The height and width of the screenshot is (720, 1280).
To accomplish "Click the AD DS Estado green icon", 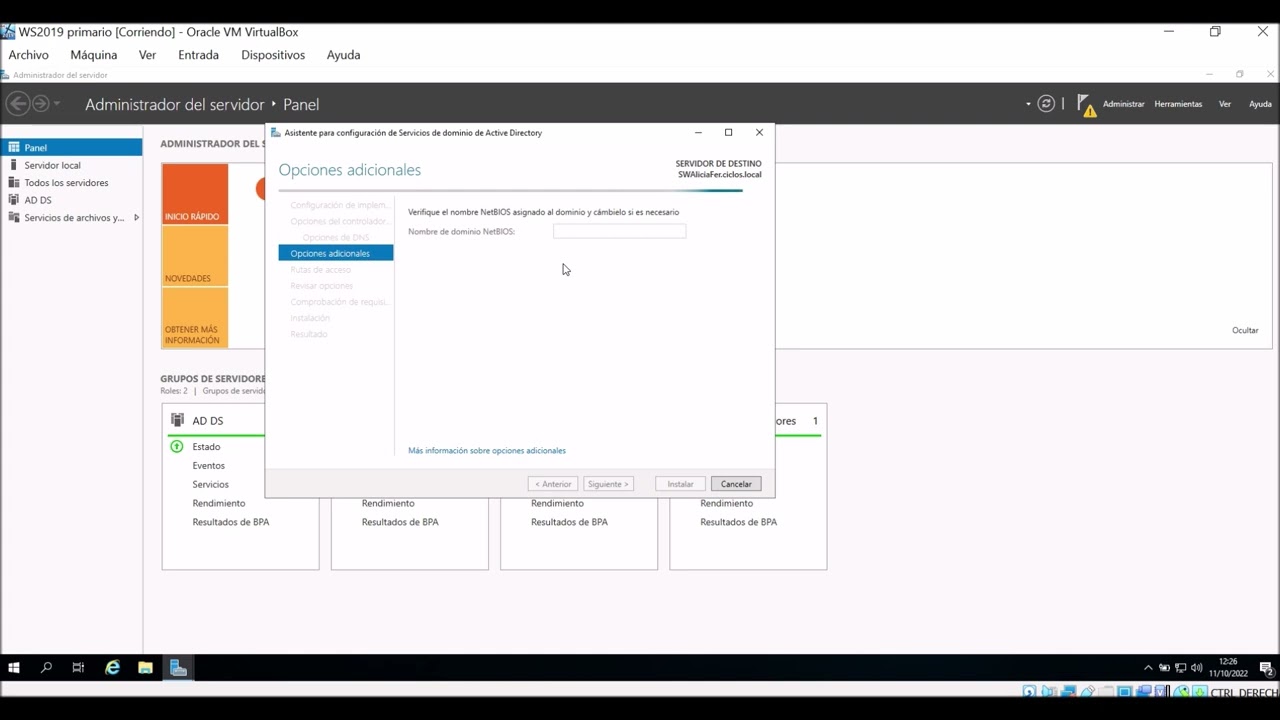I will pos(177,447).
